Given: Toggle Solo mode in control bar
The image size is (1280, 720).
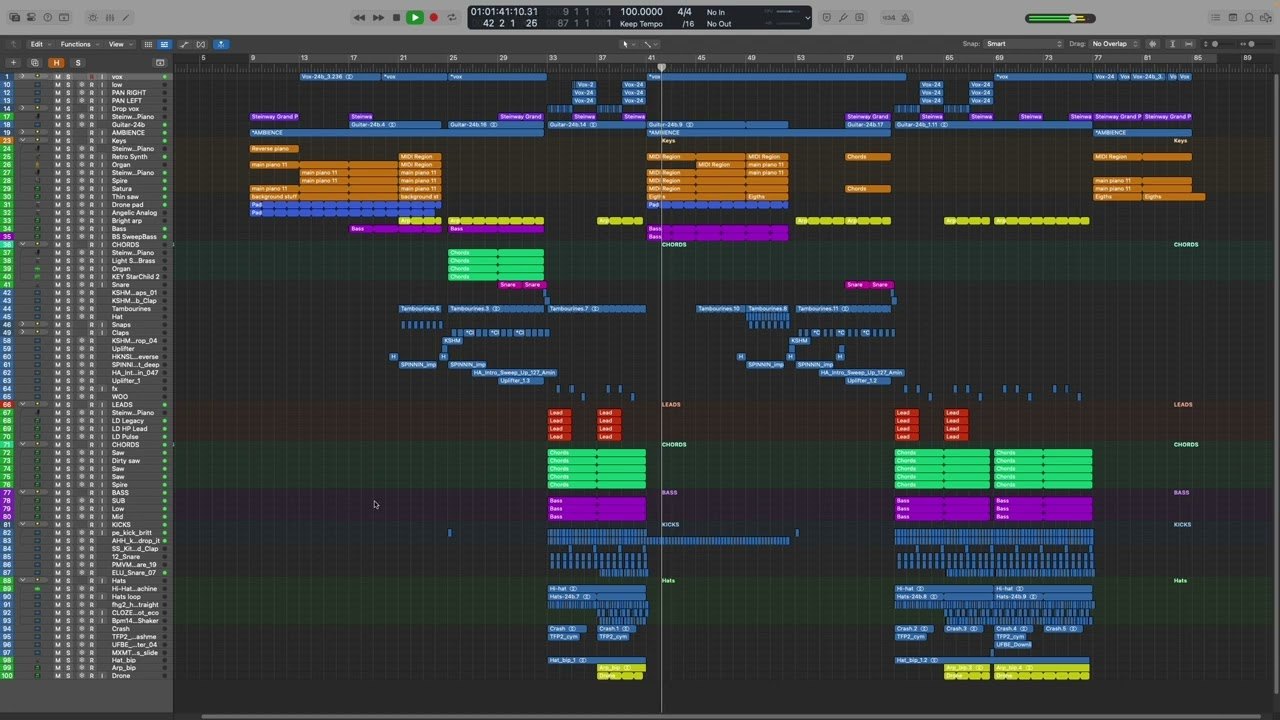Looking at the screenshot, I should [x=860, y=17].
